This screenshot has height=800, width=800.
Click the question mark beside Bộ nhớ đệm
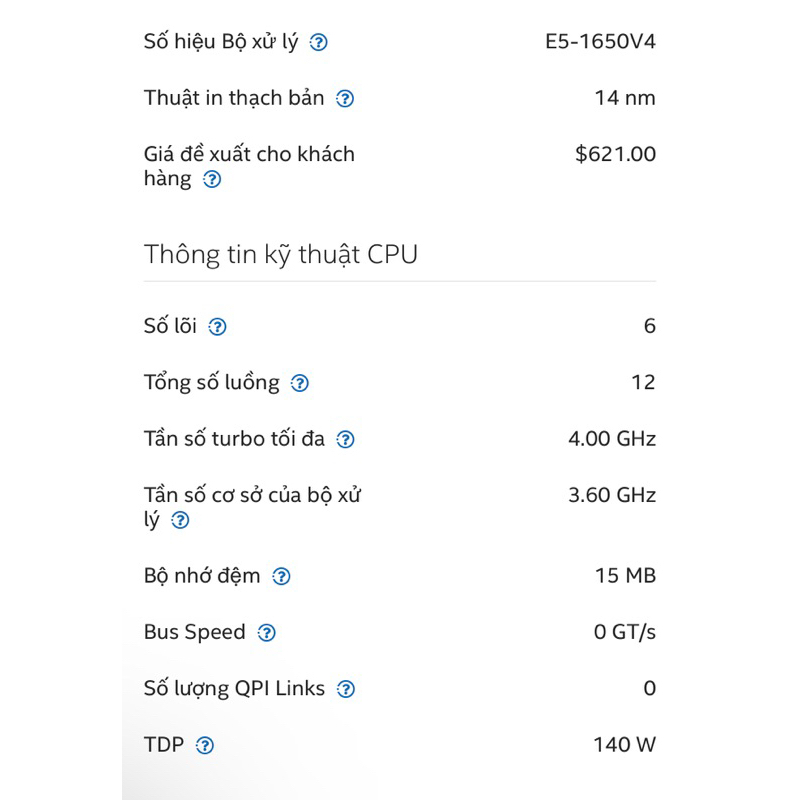[282, 577]
